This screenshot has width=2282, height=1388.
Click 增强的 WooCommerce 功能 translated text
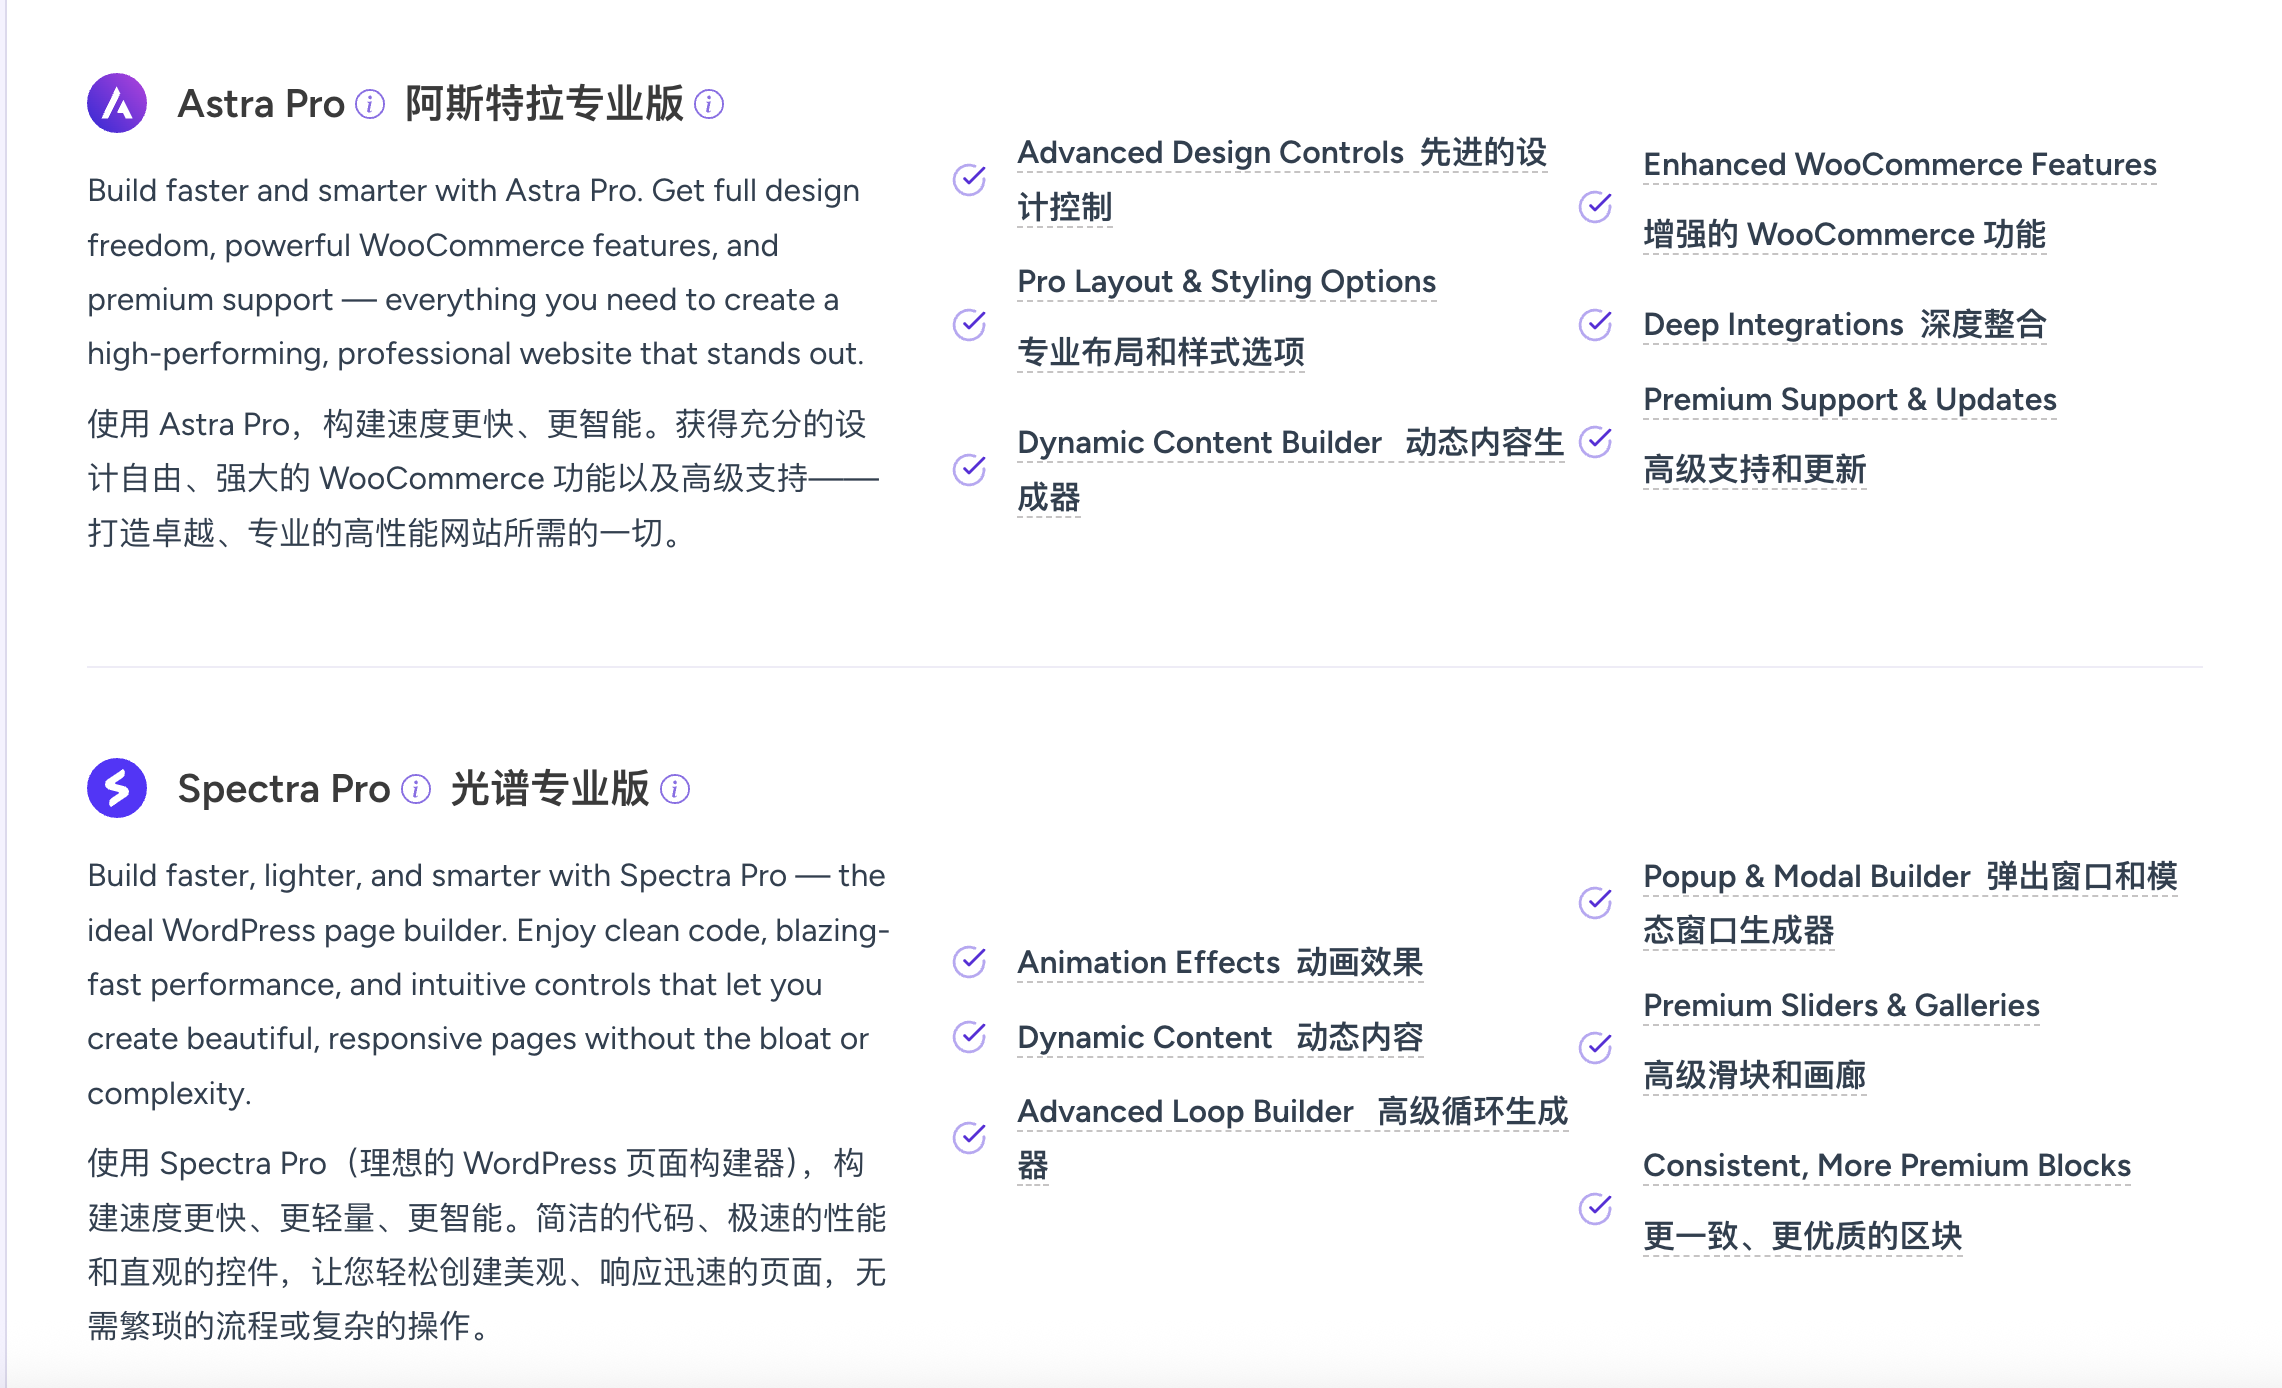pyautogui.click(x=1845, y=235)
